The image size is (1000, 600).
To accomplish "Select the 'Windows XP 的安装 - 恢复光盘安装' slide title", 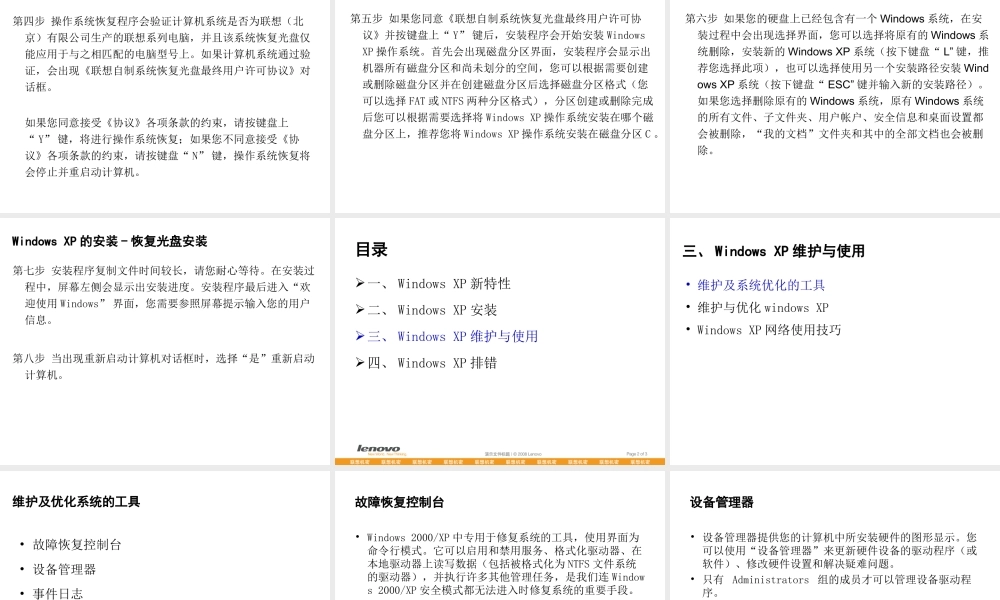I will (109, 241).
